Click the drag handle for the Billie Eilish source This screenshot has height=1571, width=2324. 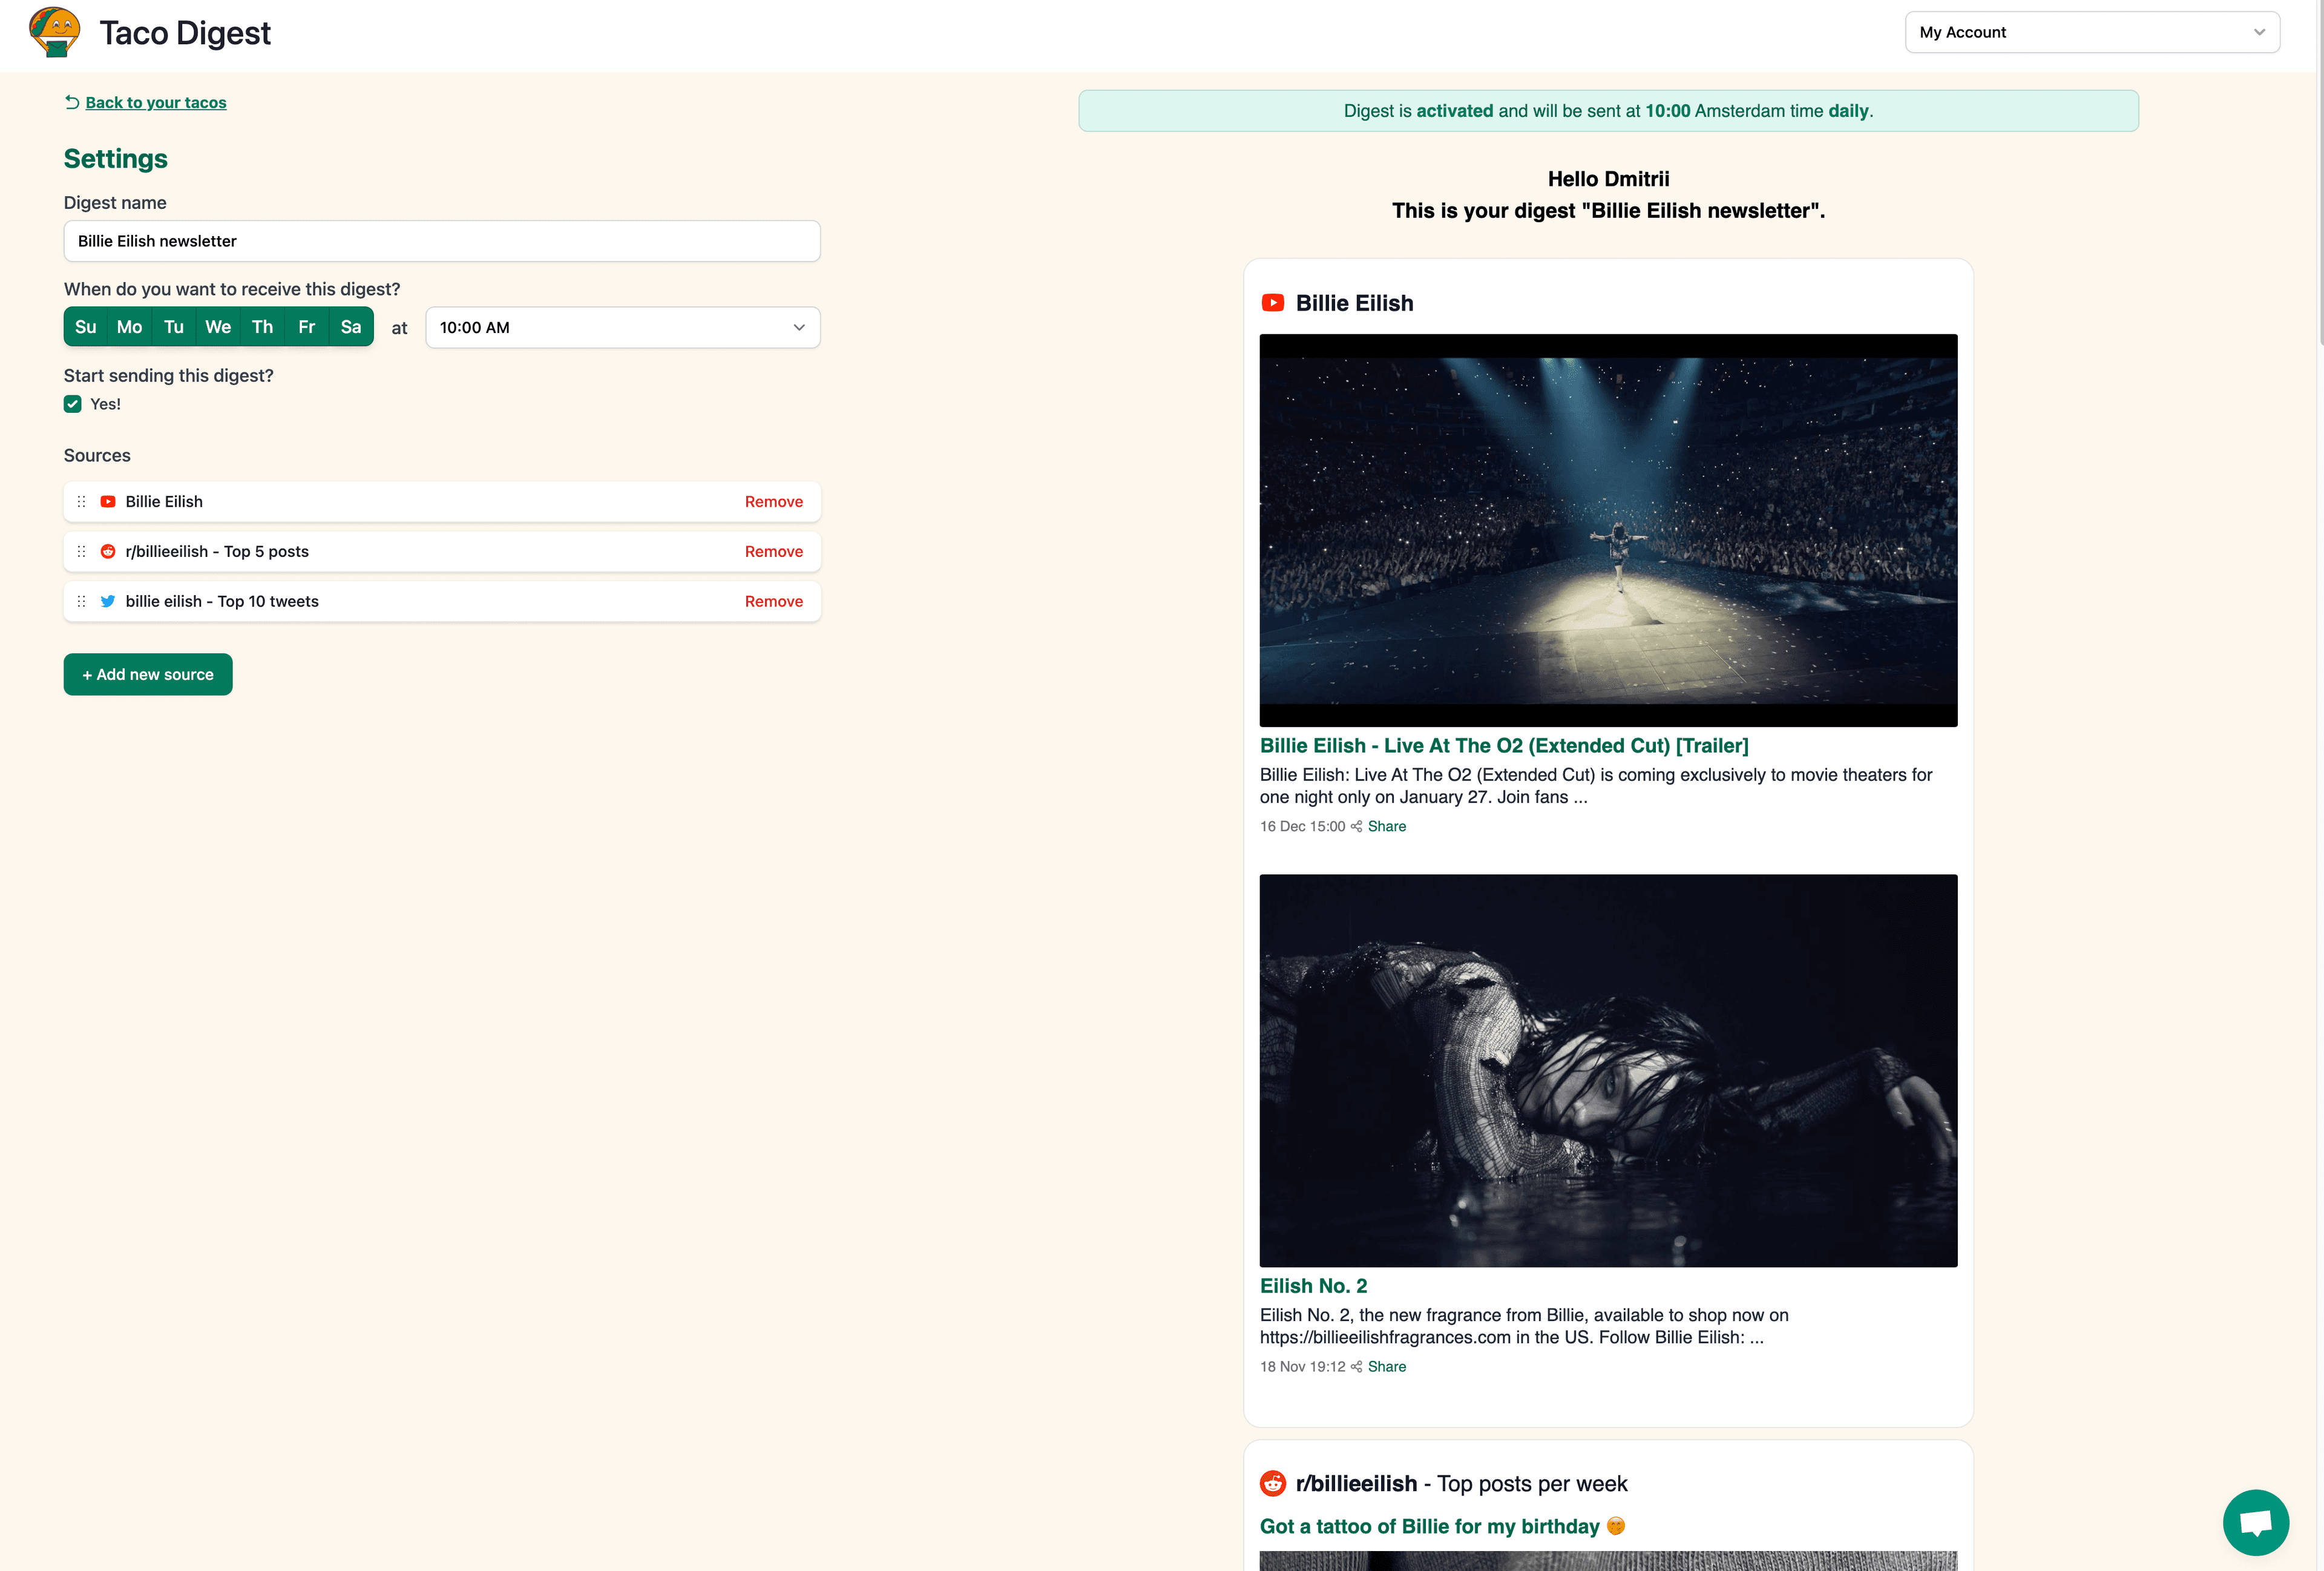tap(82, 502)
